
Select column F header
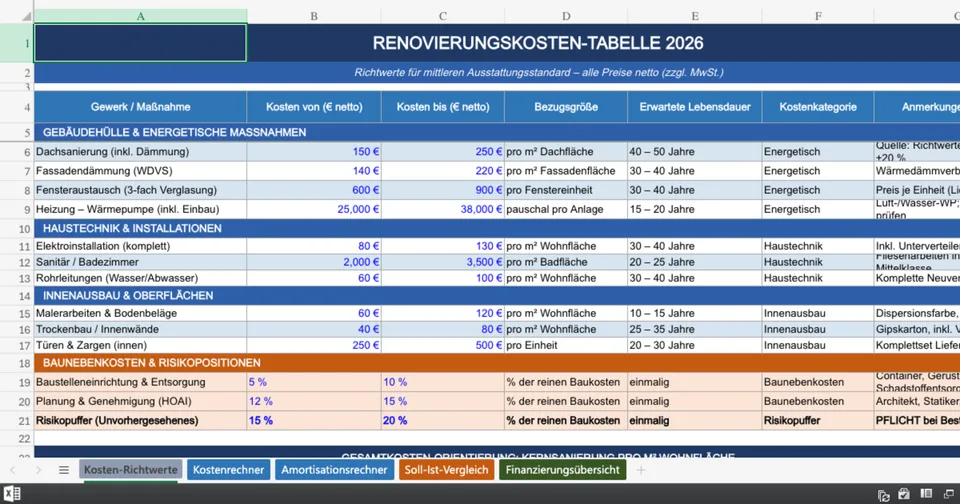coord(818,16)
